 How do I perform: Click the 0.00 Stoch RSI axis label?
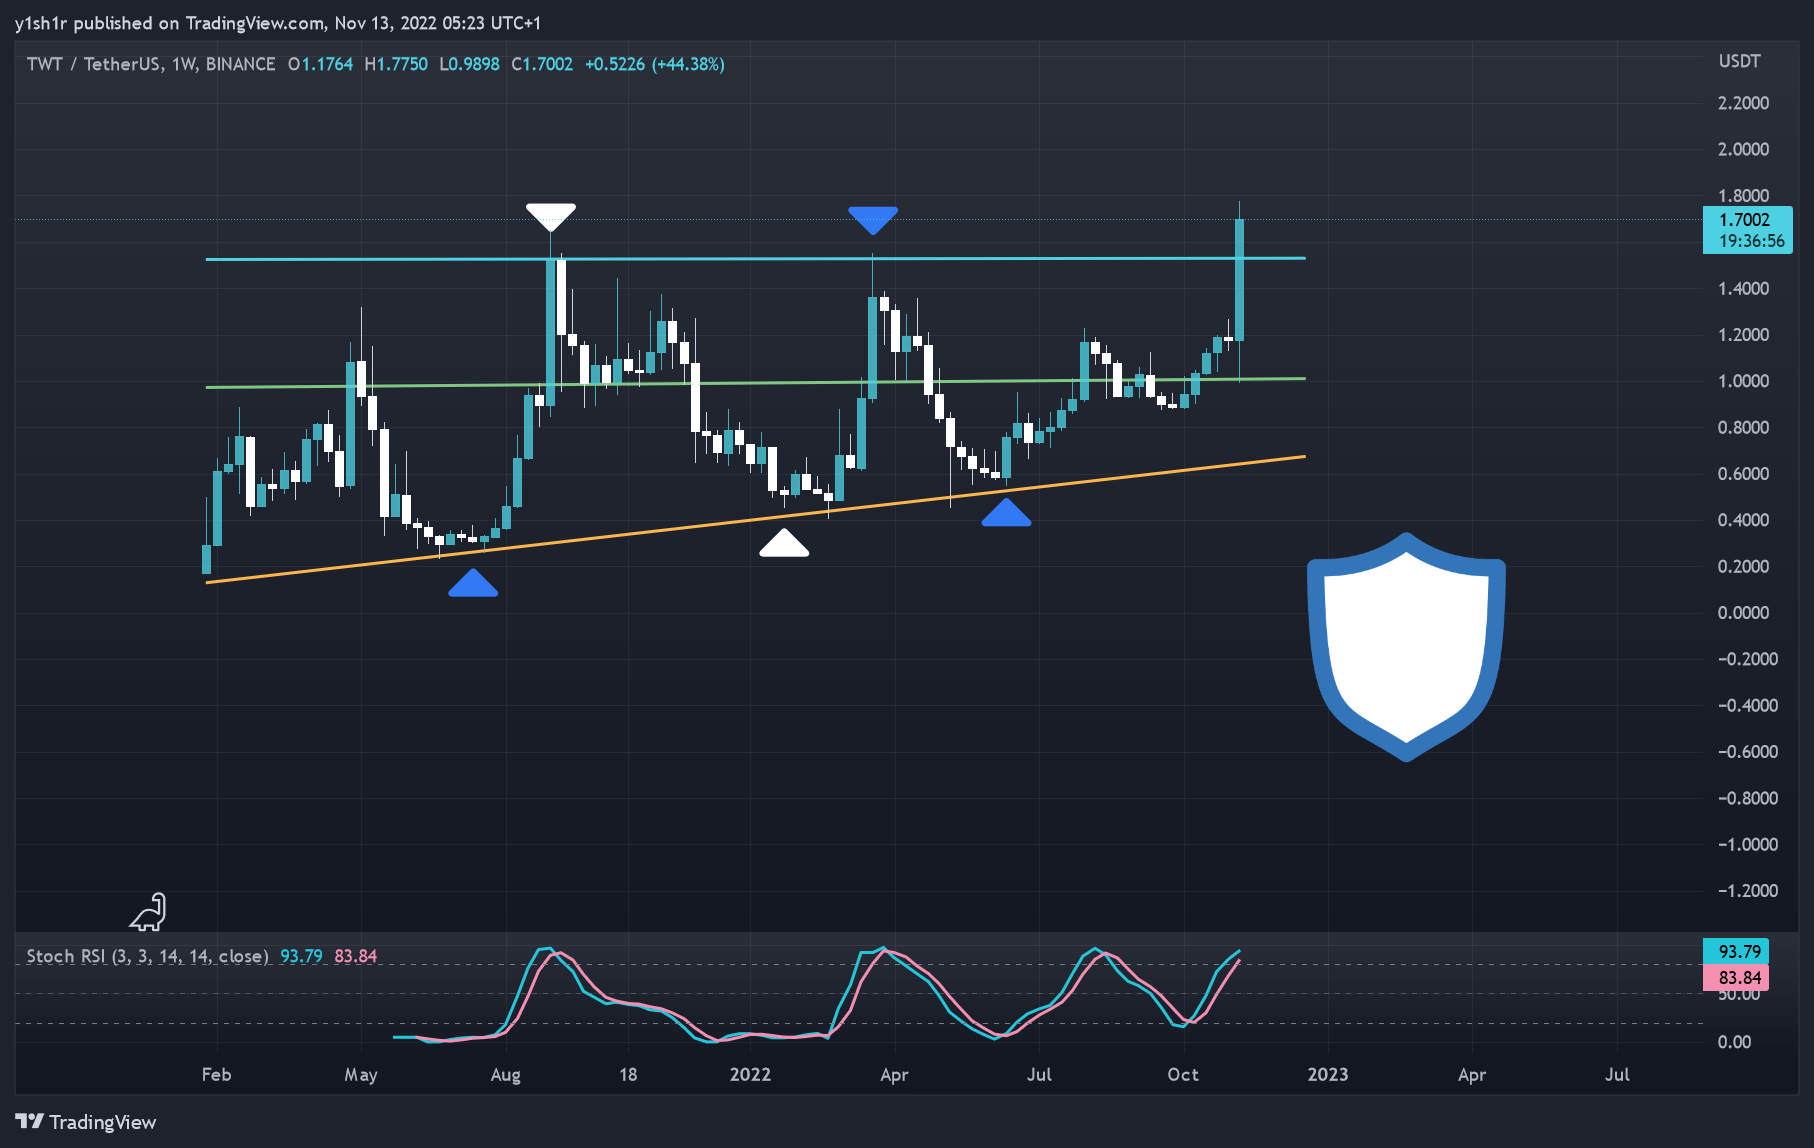pos(1734,1042)
